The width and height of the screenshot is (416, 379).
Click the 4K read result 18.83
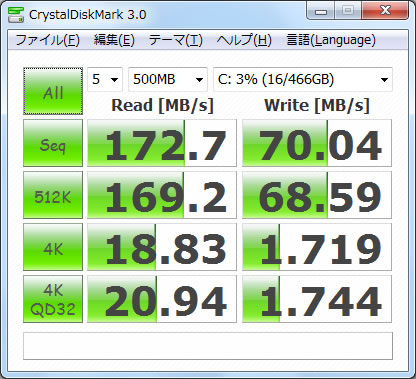click(162, 247)
